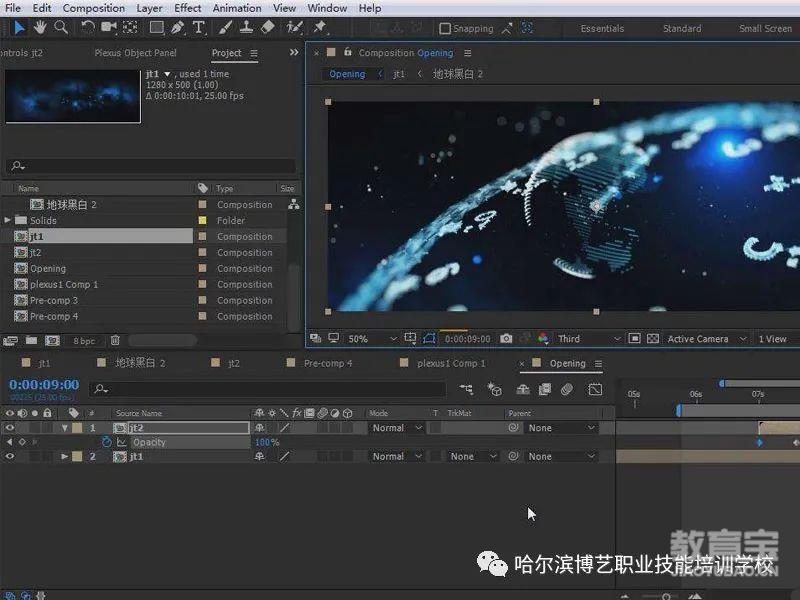The height and width of the screenshot is (600, 800).
Task: Click the delete trash icon in Project panel
Action: tap(115, 340)
